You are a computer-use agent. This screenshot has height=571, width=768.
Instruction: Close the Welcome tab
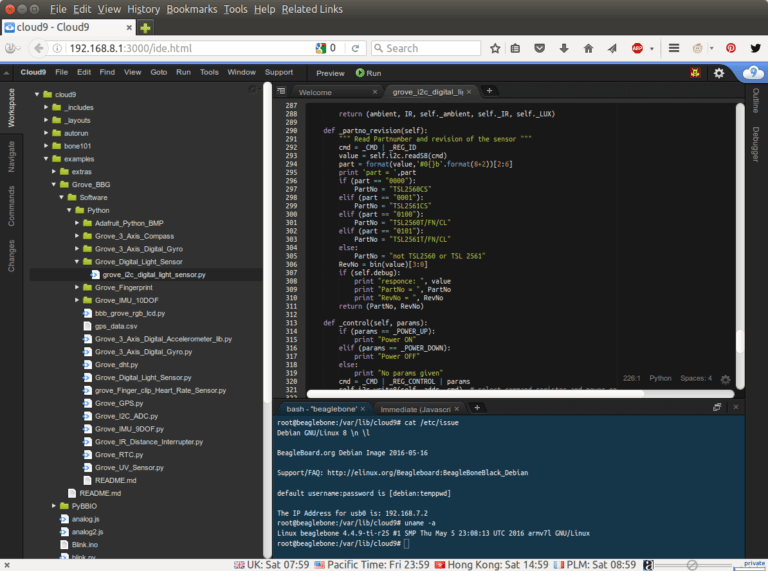coord(375,92)
